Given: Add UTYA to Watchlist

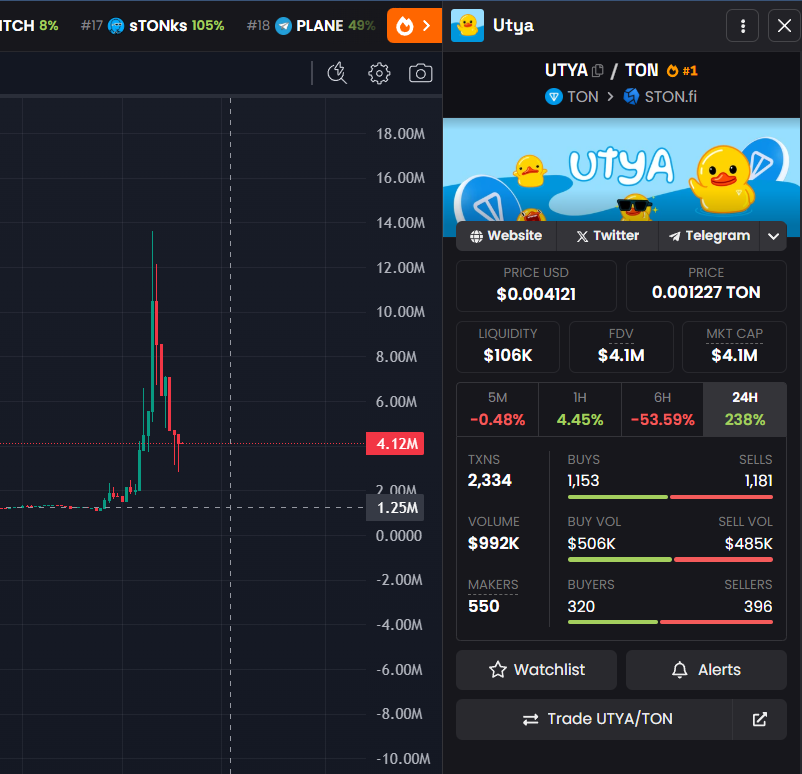Looking at the screenshot, I should coord(536,670).
